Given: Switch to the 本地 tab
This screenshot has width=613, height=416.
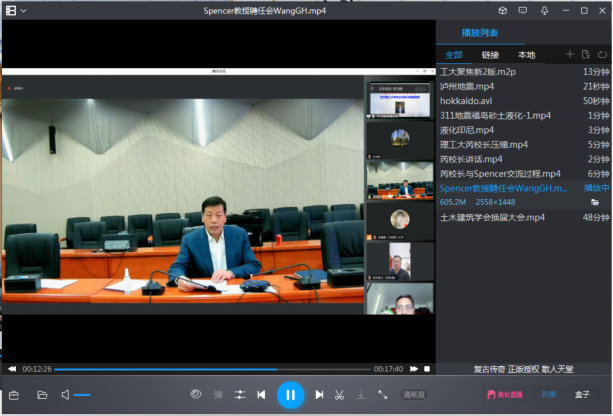Looking at the screenshot, I should coord(526,54).
